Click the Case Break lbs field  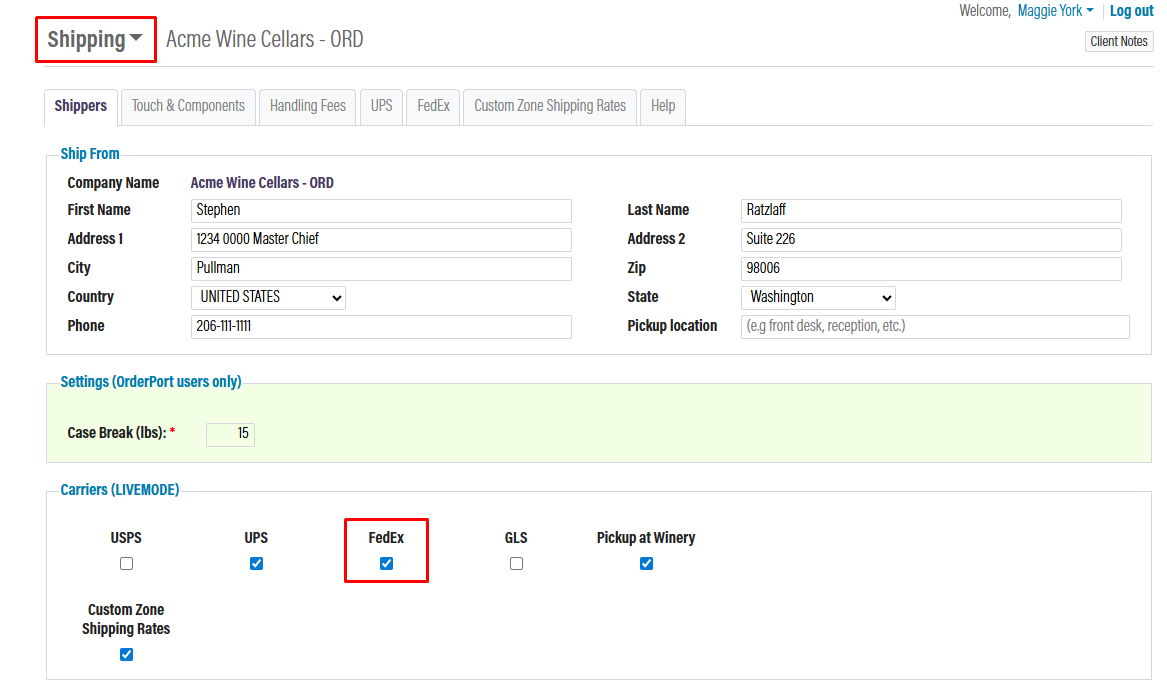(230, 434)
